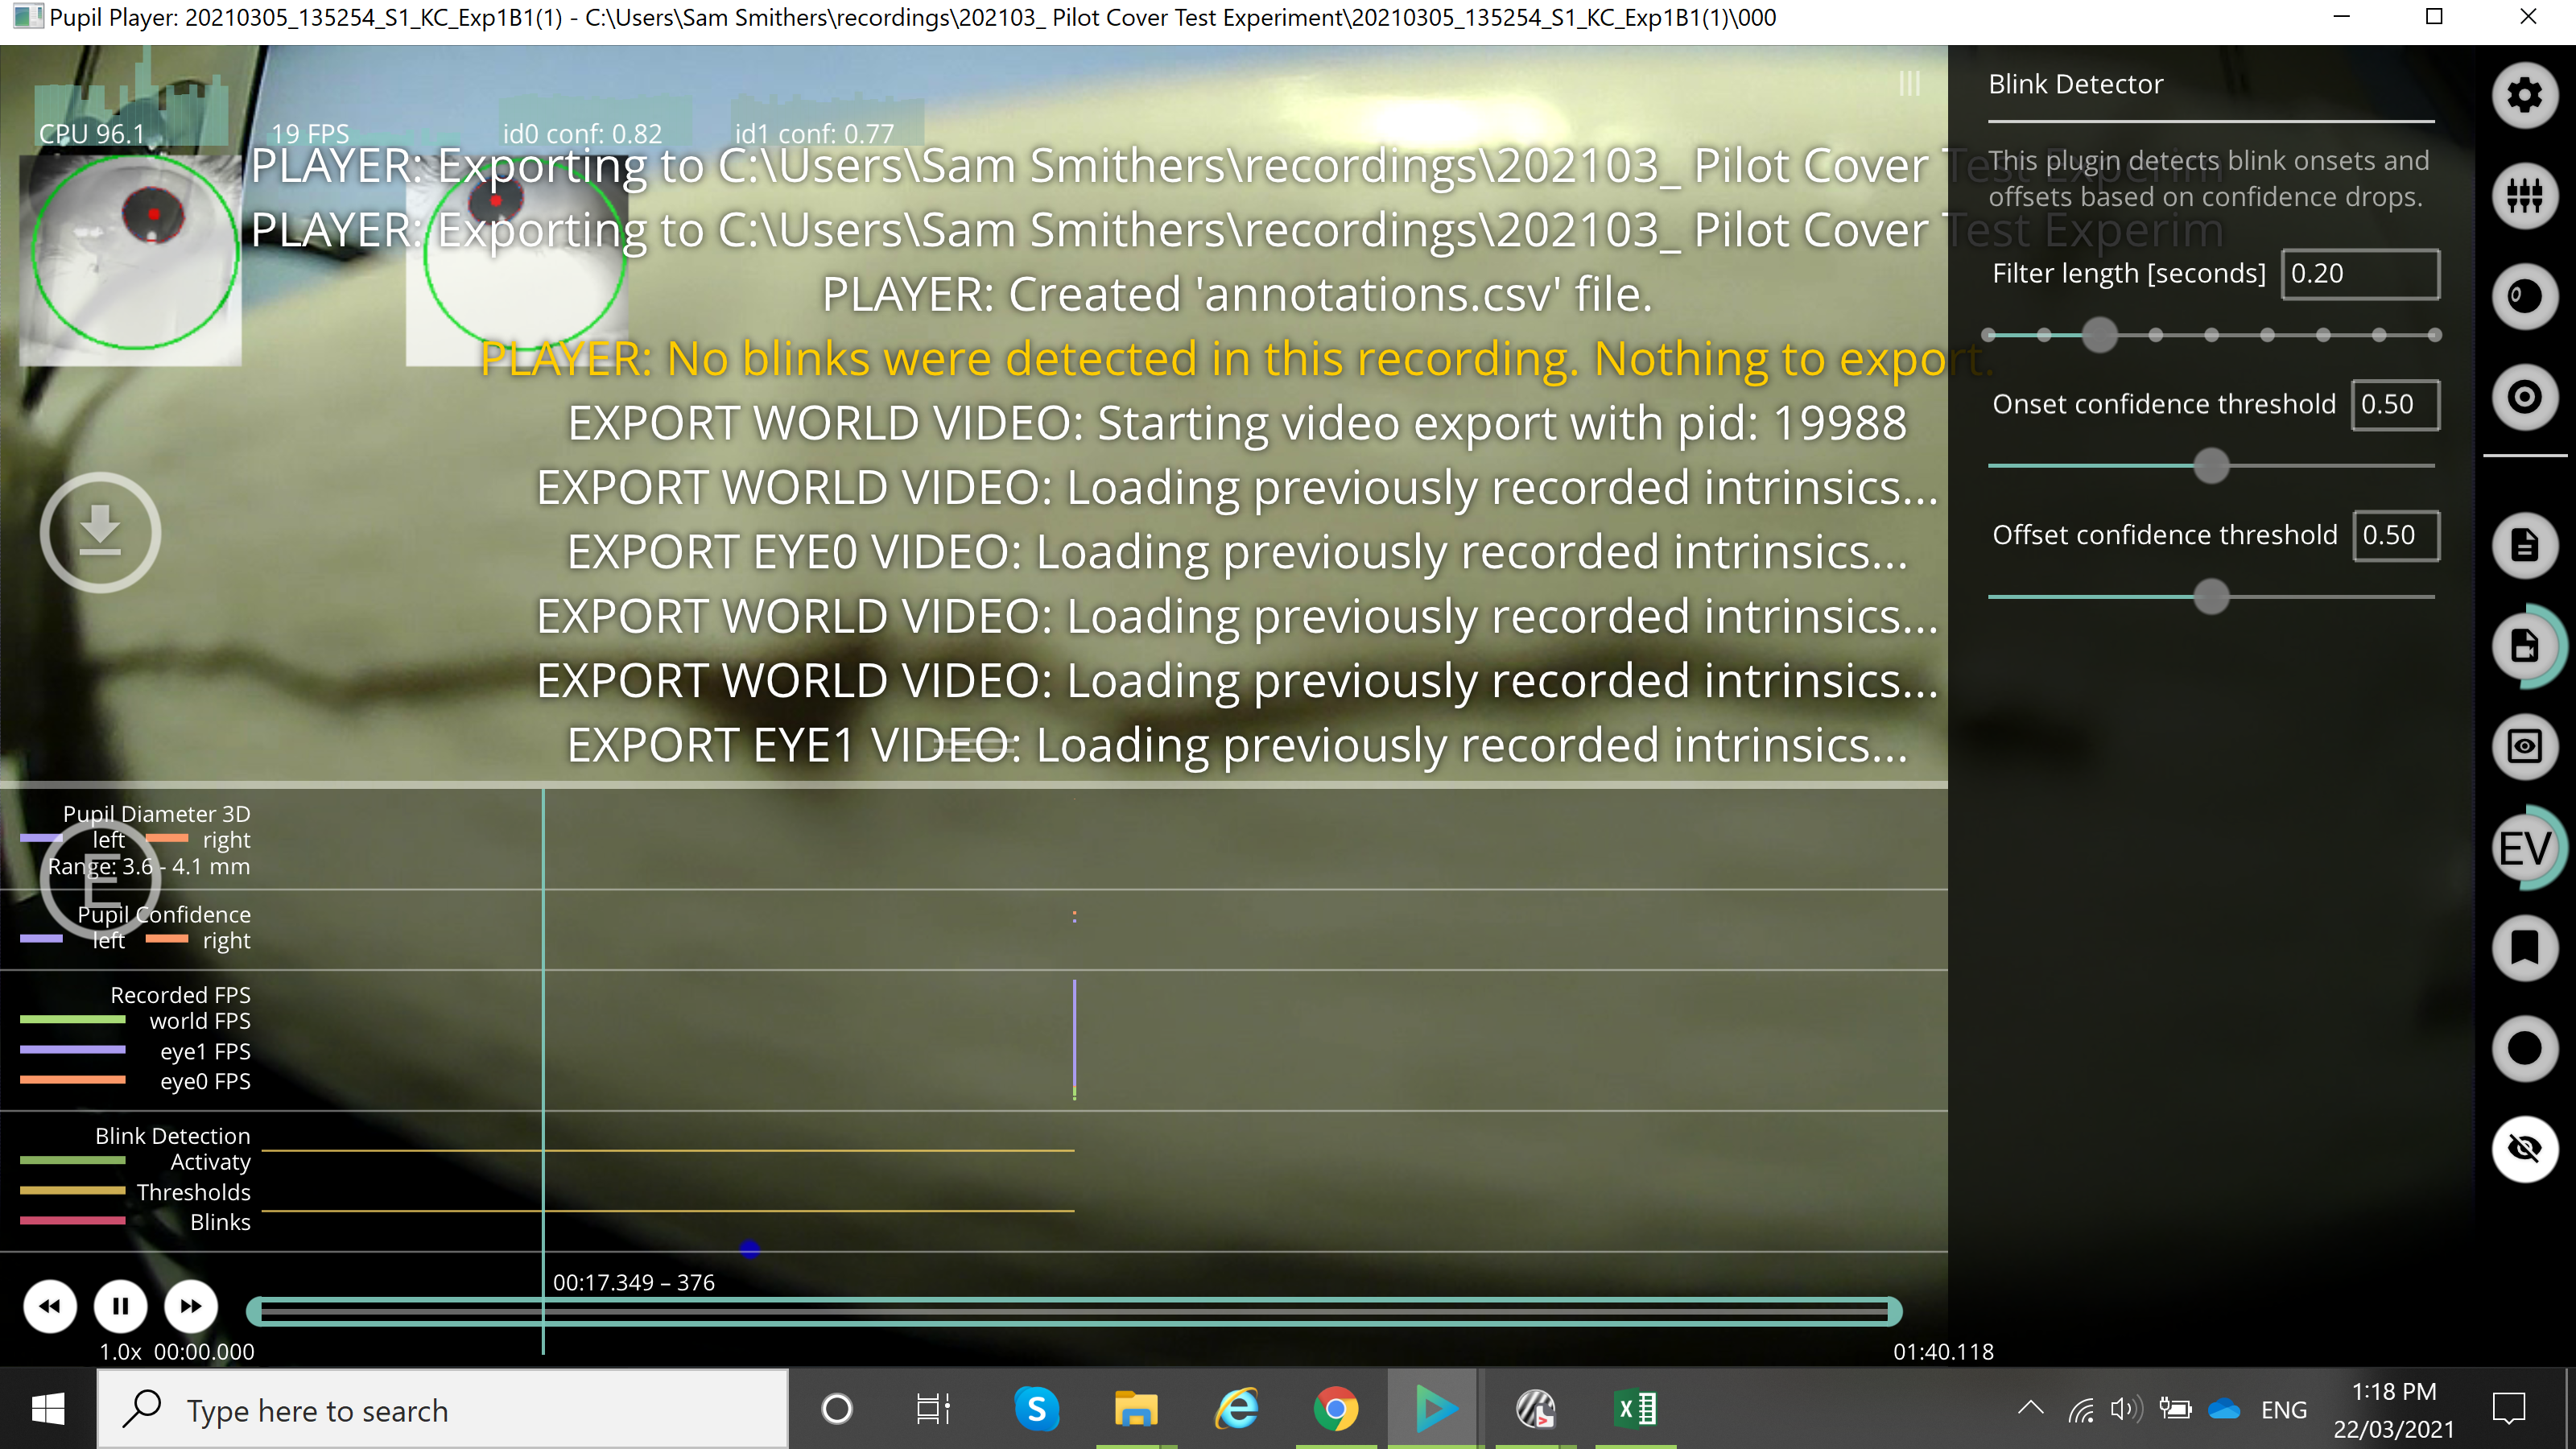
Task: Open notification center icon
Action: [2509, 1410]
